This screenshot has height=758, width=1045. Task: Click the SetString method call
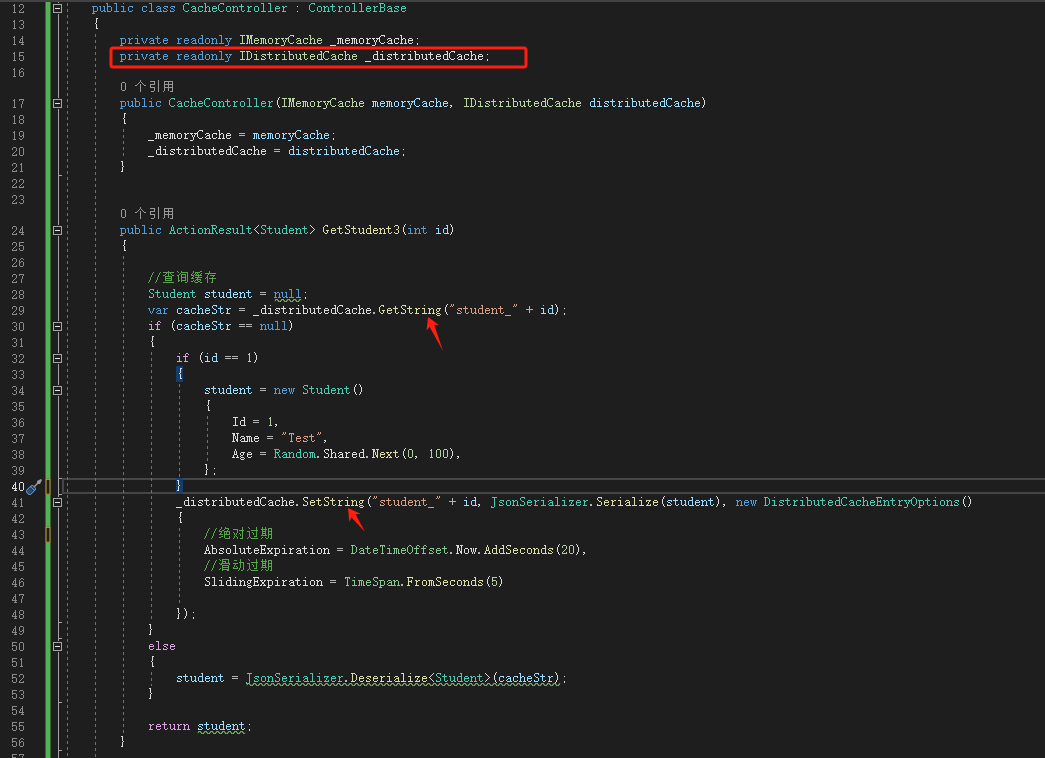tap(333, 502)
